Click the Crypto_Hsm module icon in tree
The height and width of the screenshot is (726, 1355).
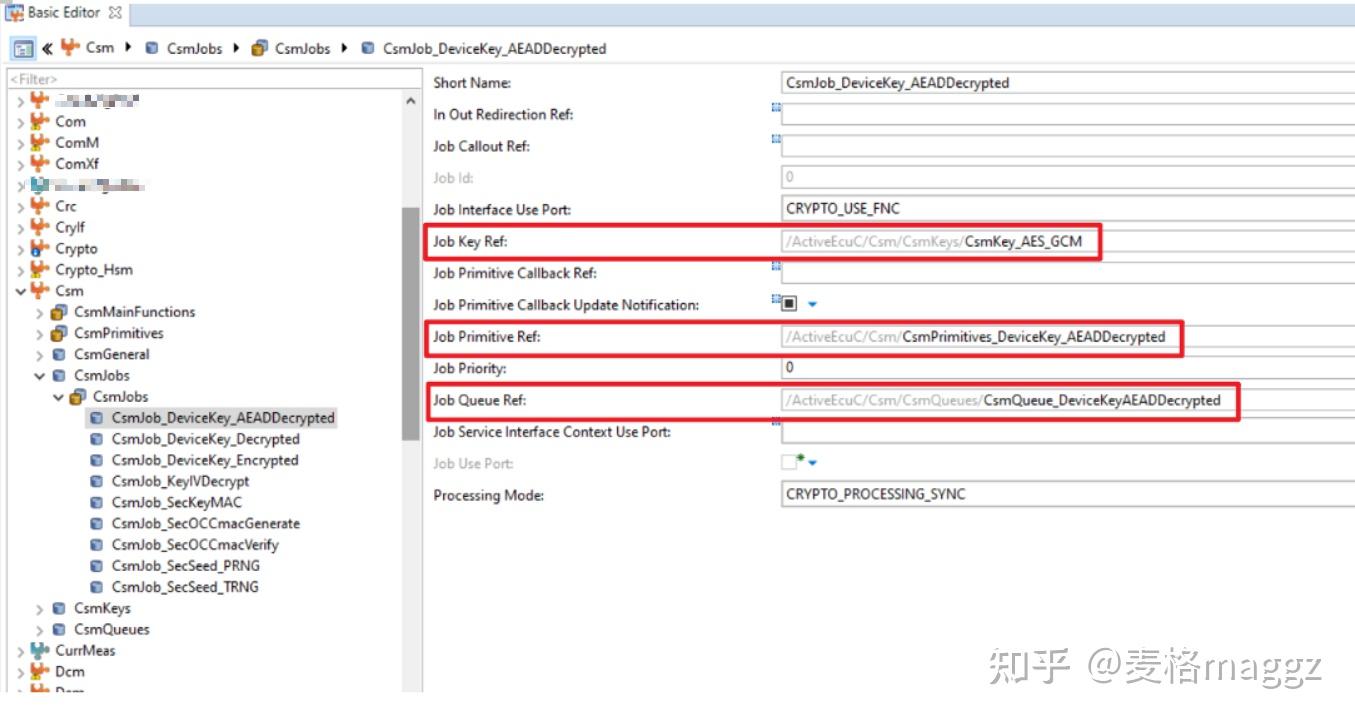point(39,269)
